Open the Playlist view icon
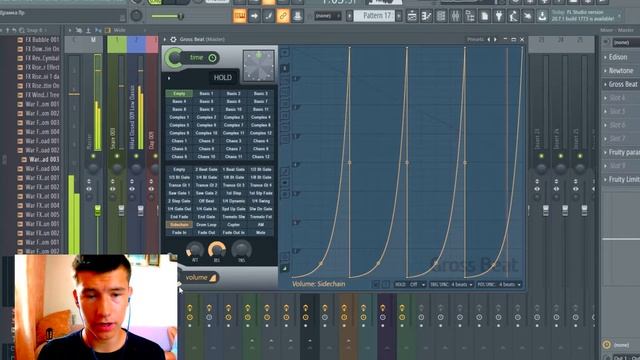Viewport: 640px width, 360px height. [412, 16]
